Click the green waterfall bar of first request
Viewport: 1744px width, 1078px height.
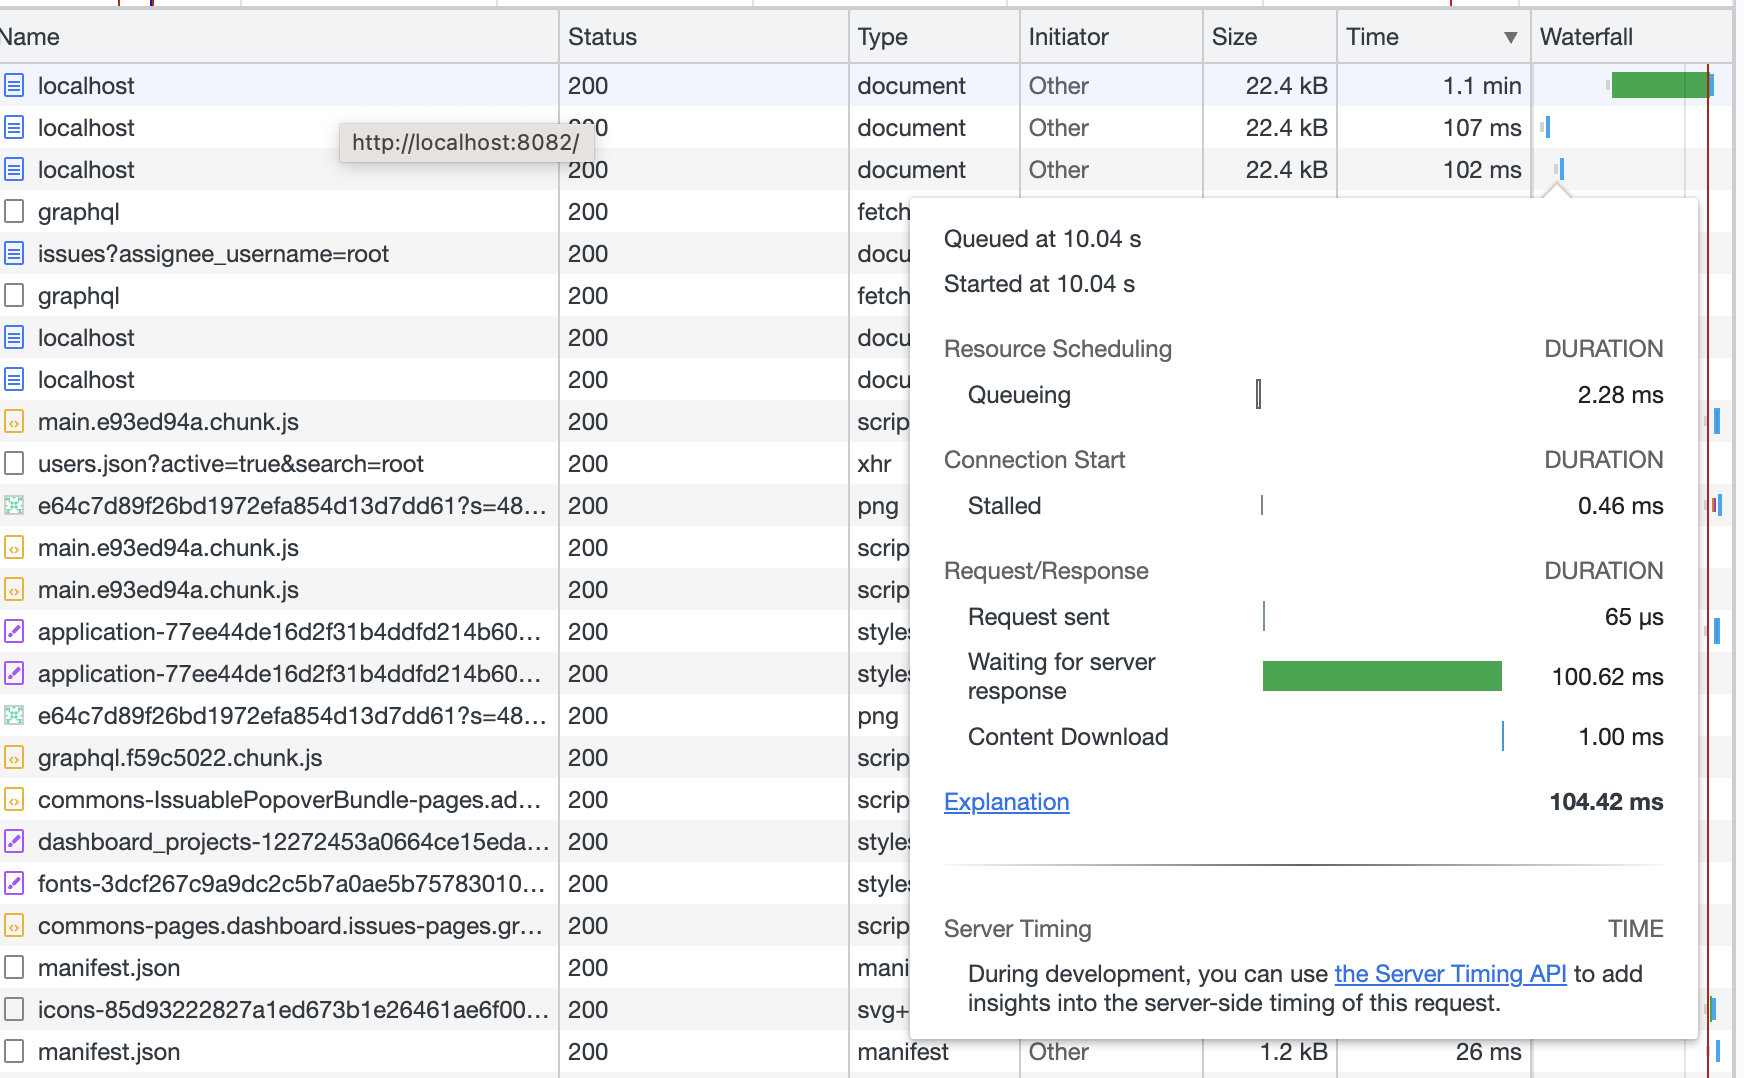pos(1660,86)
